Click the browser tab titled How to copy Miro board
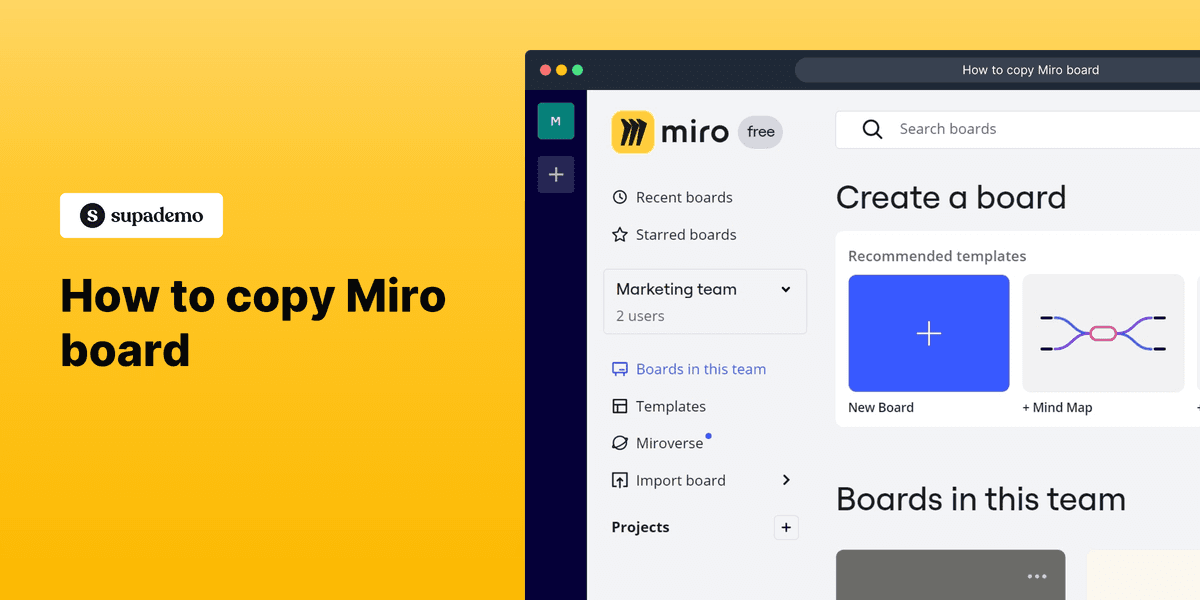This screenshot has width=1200, height=600. pyautogui.click(x=1031, y=70)
